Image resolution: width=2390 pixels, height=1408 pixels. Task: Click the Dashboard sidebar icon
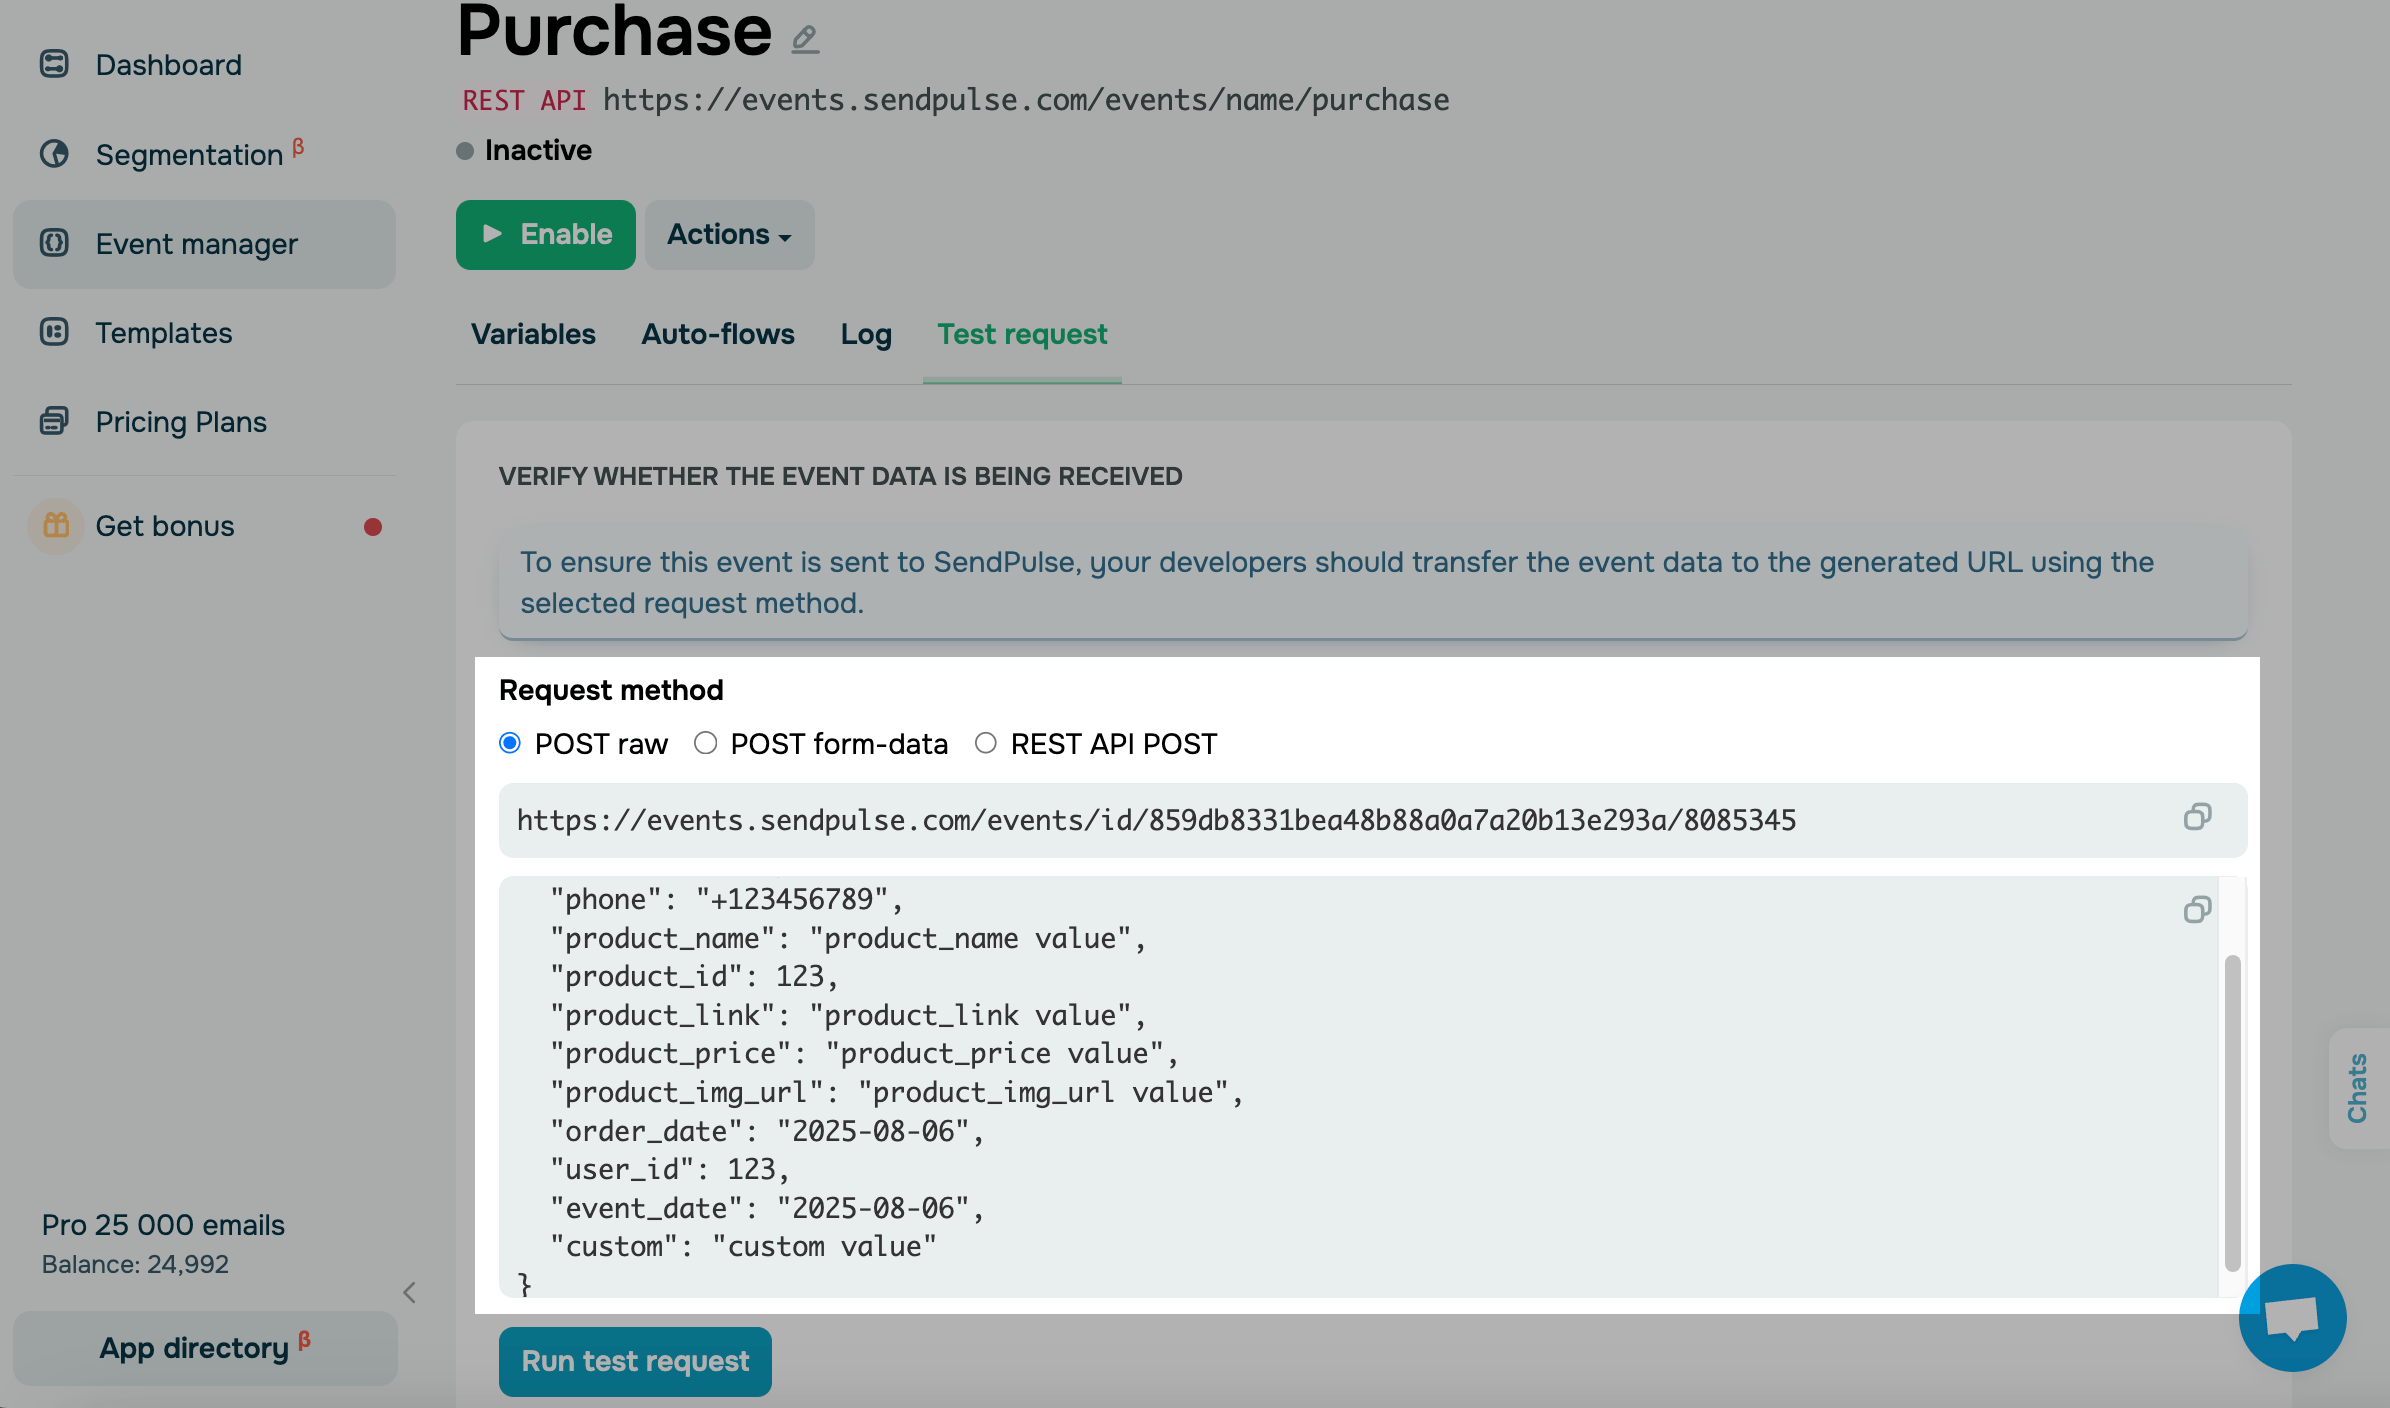tap(54, 65)
